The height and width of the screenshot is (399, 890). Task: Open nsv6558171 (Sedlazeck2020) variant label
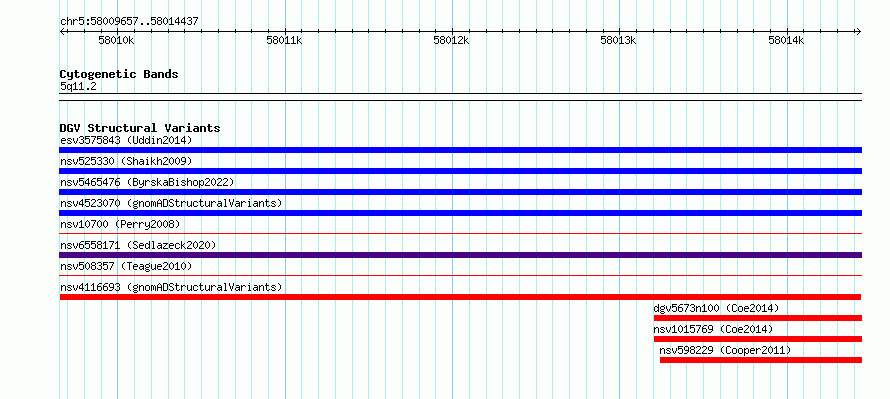point(138,245)
